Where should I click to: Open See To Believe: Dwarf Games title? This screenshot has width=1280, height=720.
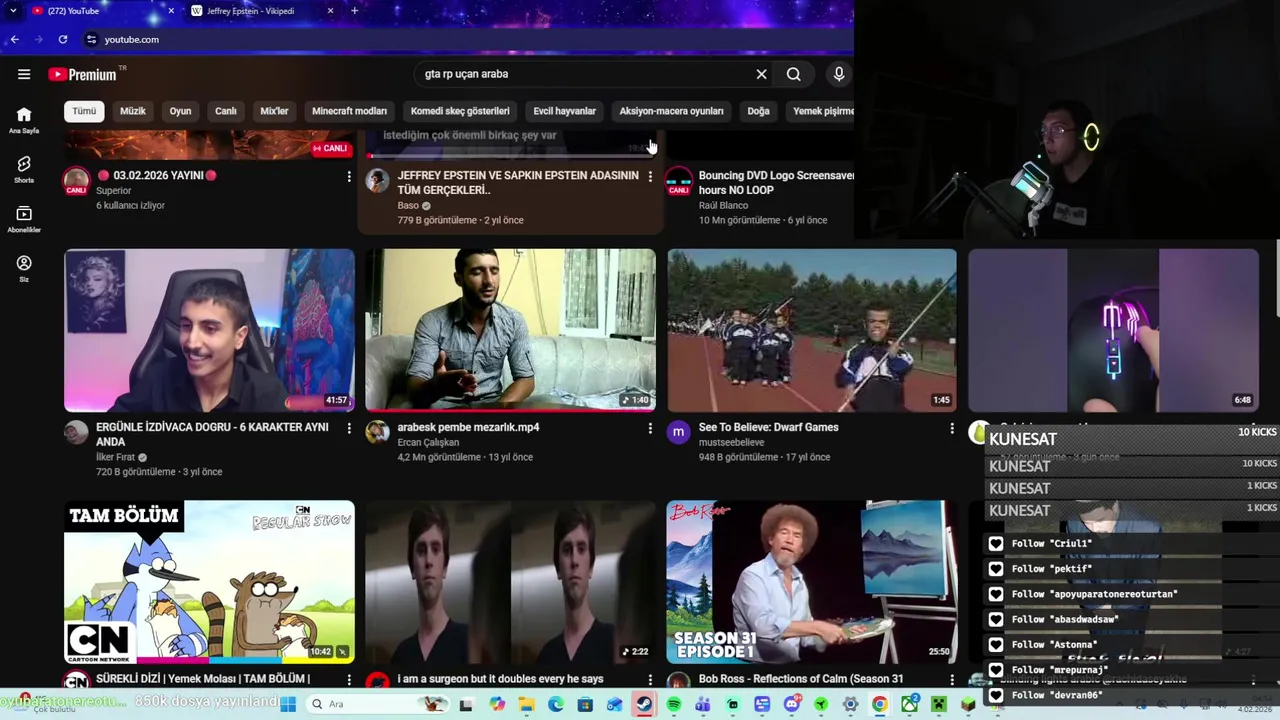[768, 427]
